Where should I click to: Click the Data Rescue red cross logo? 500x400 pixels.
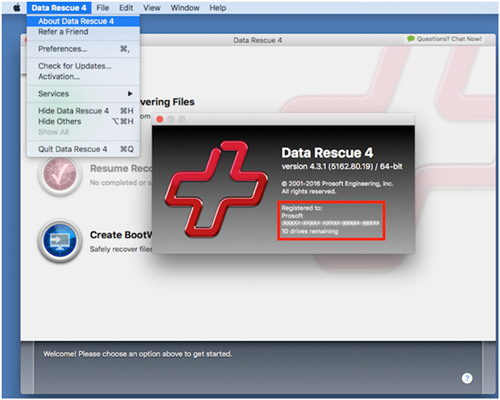216,189
